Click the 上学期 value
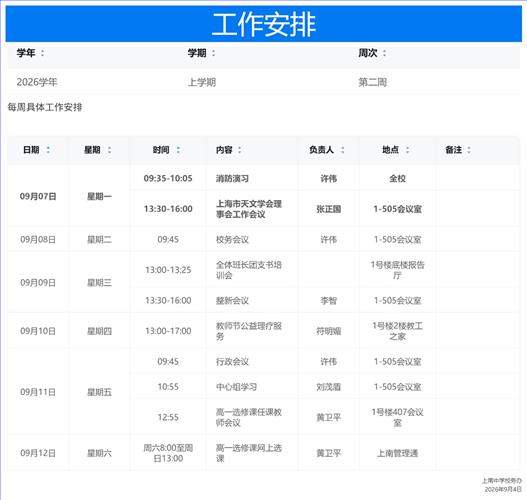The image size is (527, 500). pos(202,82)
